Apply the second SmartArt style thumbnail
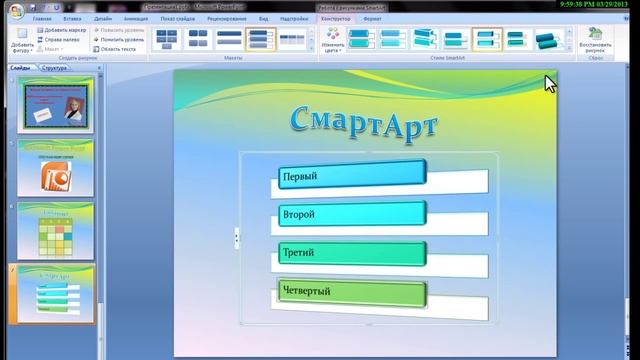Viewport: 640px width, 360px height. tap(392, 39)
